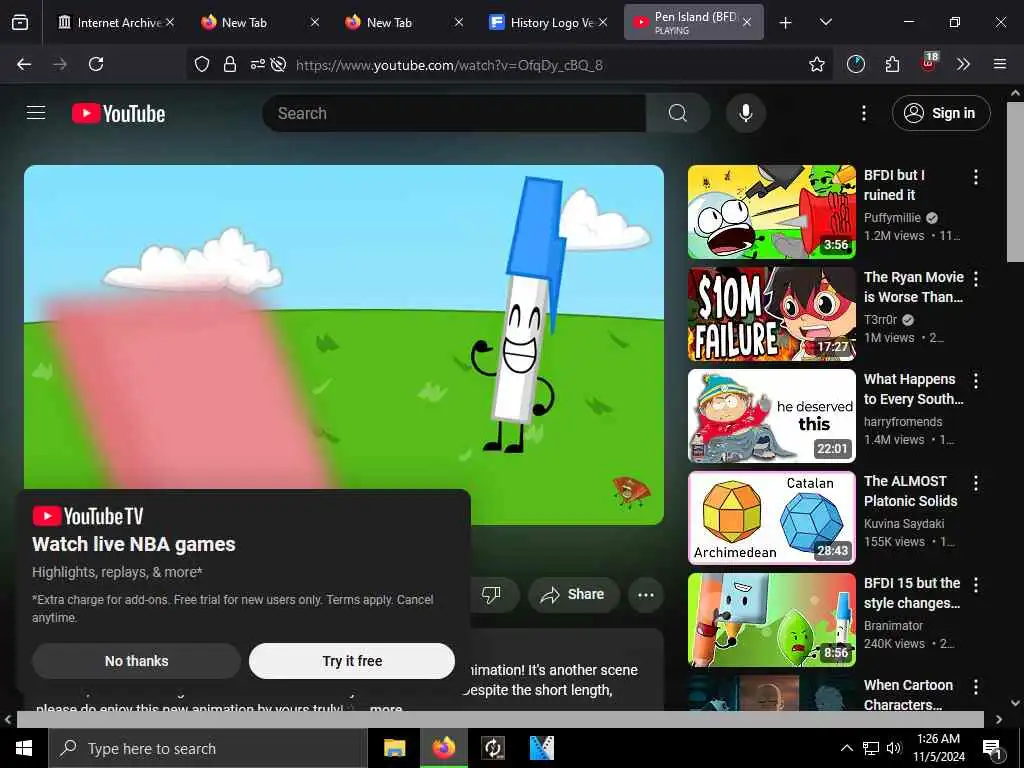Open more actions ellipsis under the video

point(646,594)
